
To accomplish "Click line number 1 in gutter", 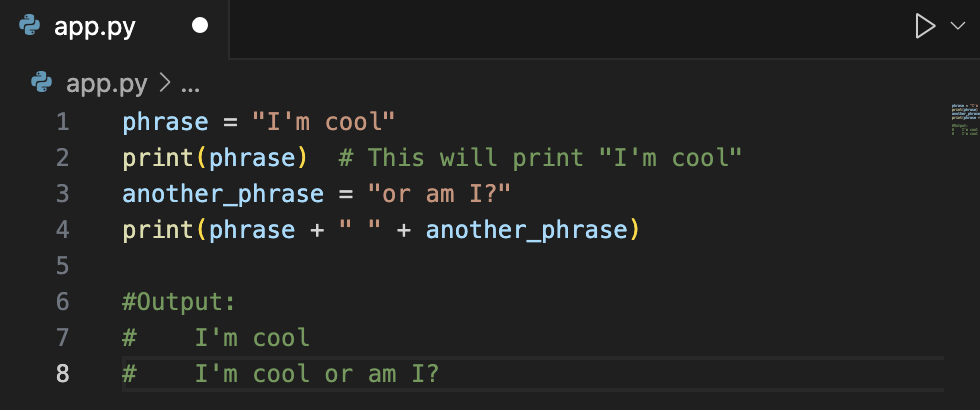I will click(62, 121).
